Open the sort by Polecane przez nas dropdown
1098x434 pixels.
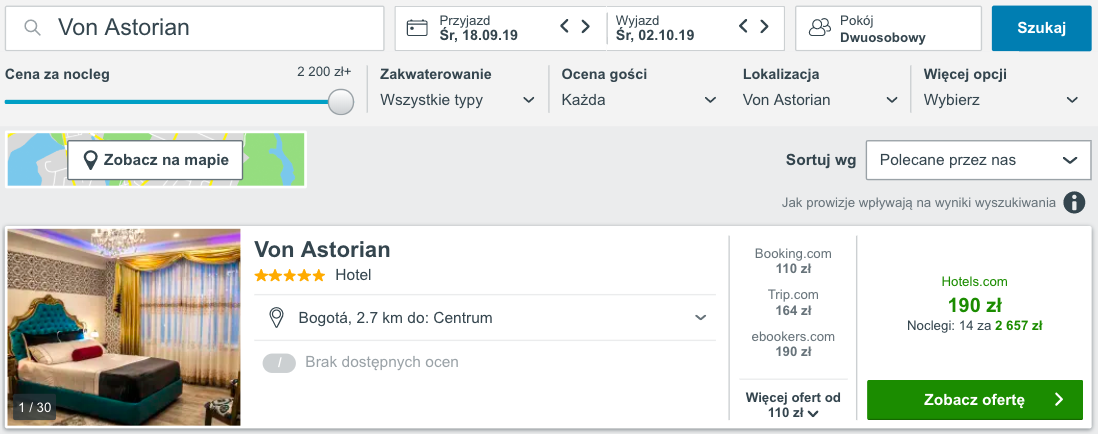[x=975, y=160]
